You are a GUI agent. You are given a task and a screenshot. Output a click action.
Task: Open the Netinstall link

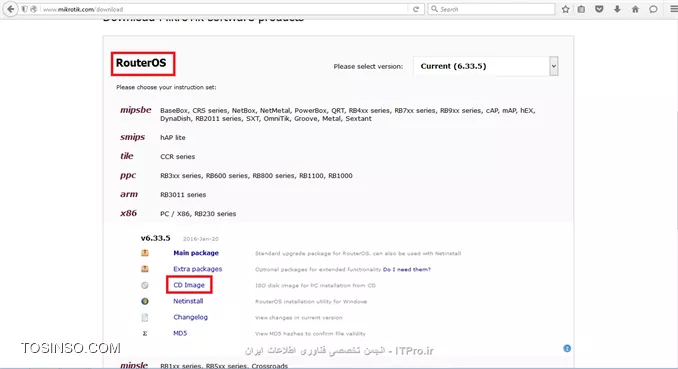(x=188, y=301)
